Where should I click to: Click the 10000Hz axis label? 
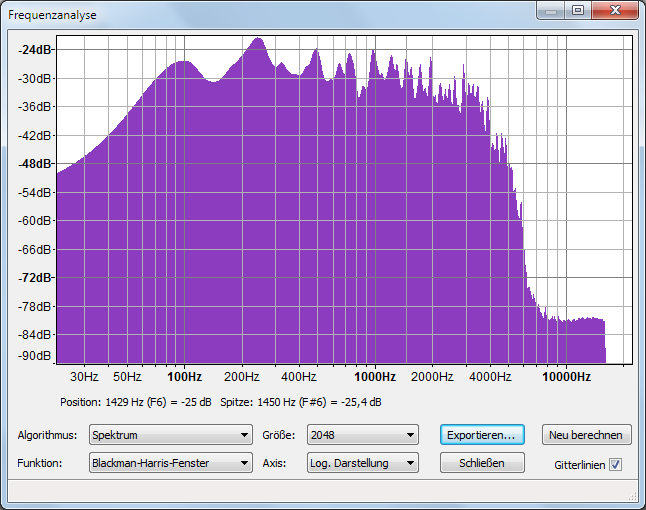tap(566, 377)
